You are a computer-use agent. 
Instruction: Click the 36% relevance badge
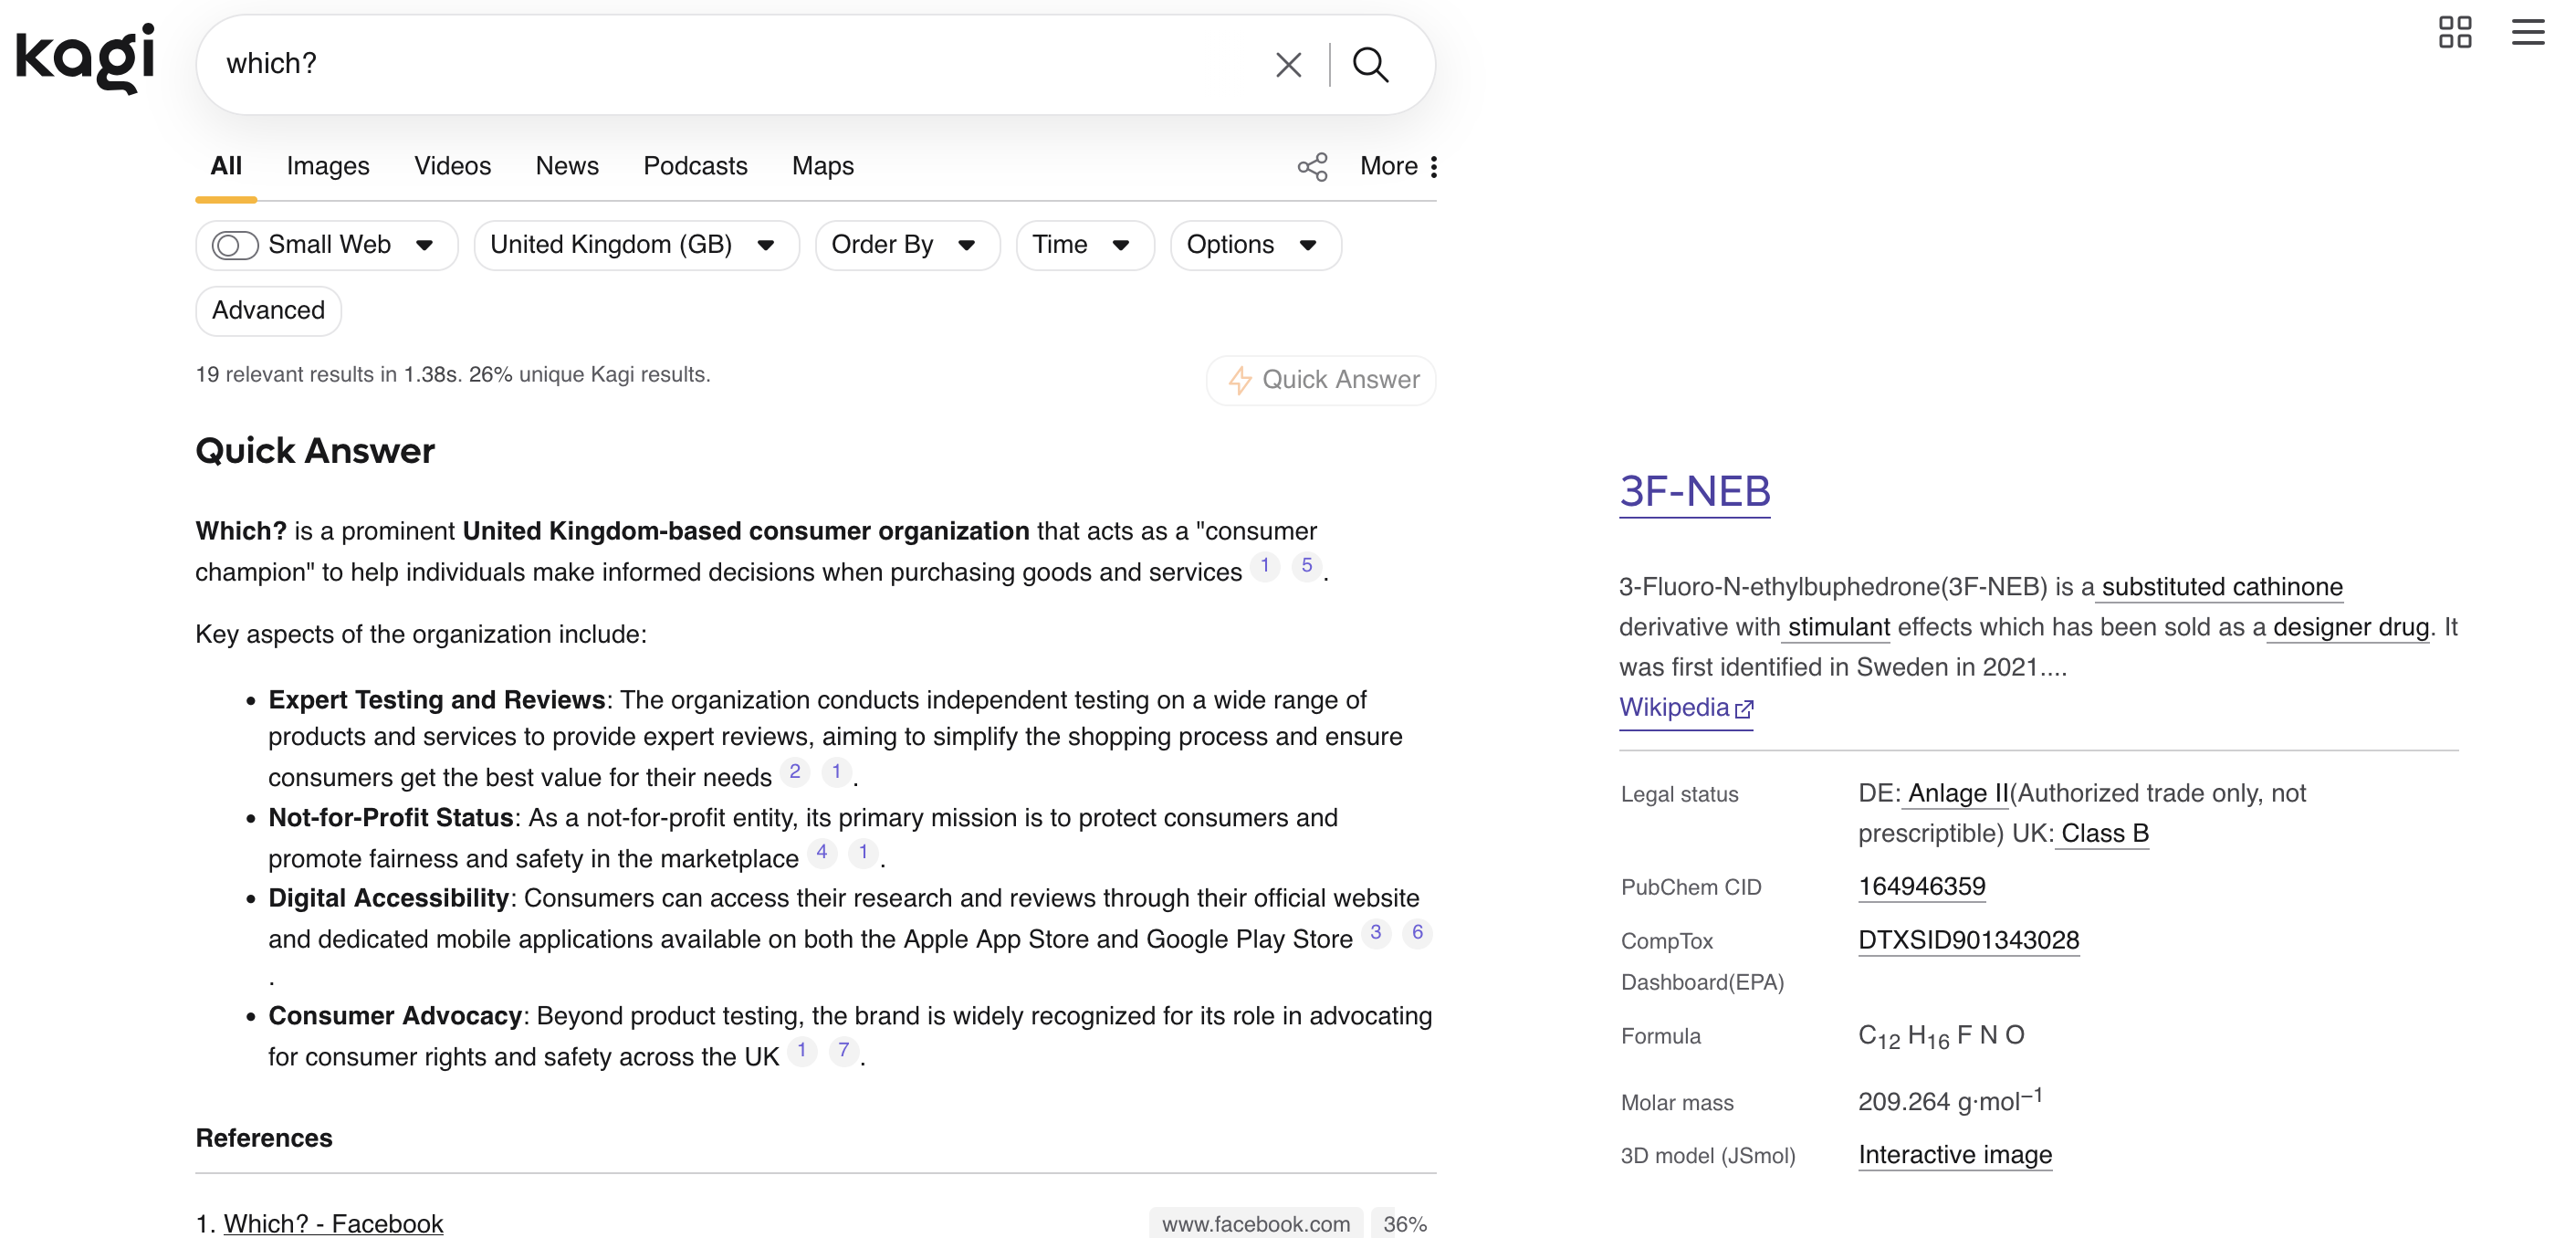[1404, 1224]
